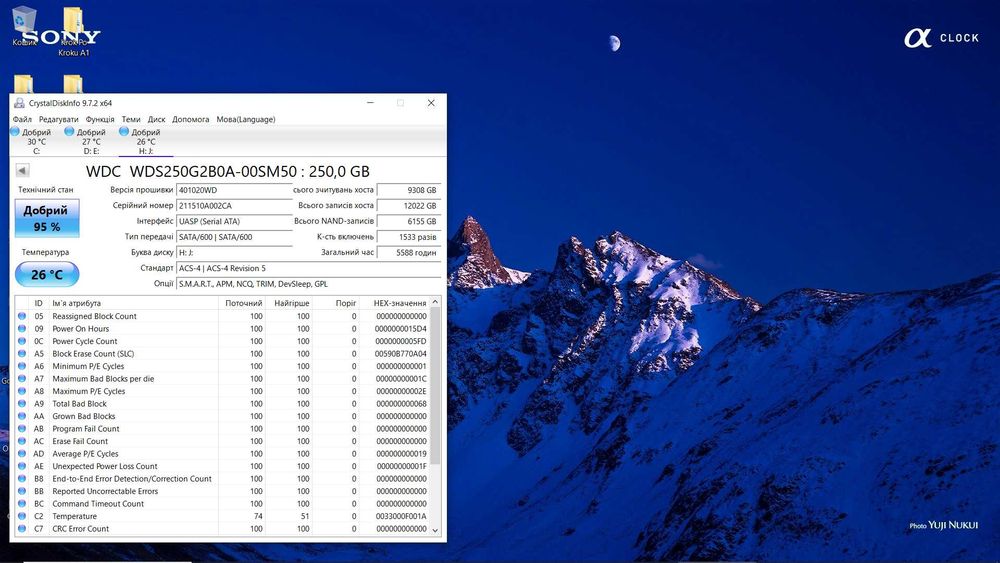Click the Поріг column header
The image size is (1000, 563).
pyautogui.click(x=336, y=303)
